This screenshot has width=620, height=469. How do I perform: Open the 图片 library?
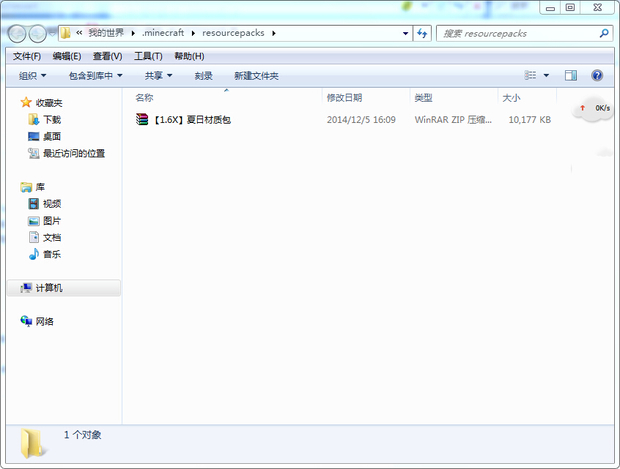point(52,221)
